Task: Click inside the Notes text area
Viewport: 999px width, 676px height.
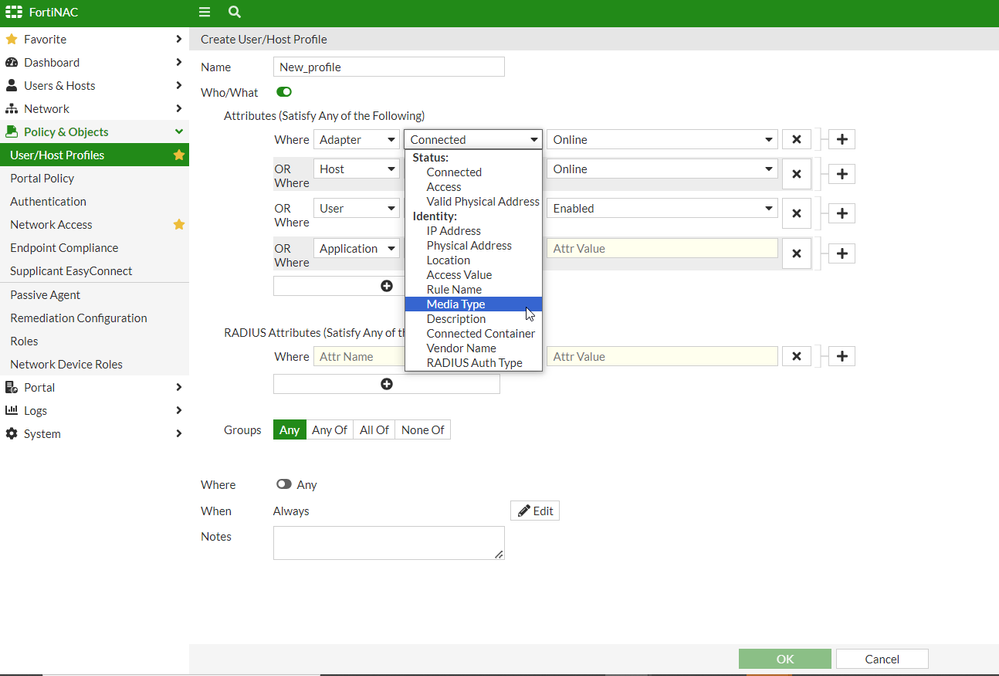Action: (x=388, y=542)
